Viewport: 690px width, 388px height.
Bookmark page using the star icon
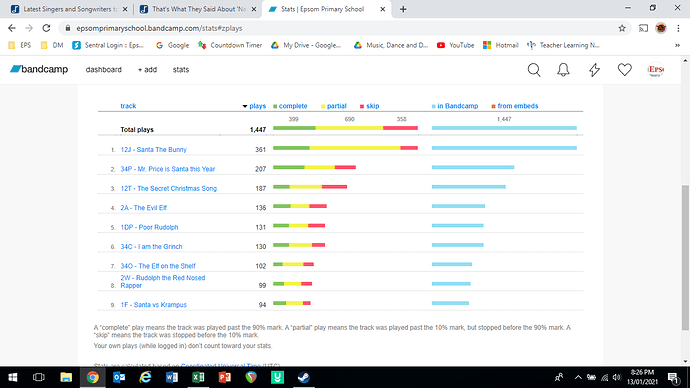pyautogui.click(x=622, y=28)
